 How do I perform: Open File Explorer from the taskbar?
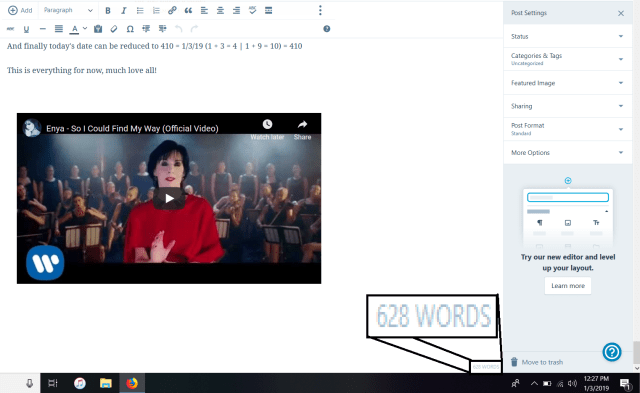click(106, 383)
